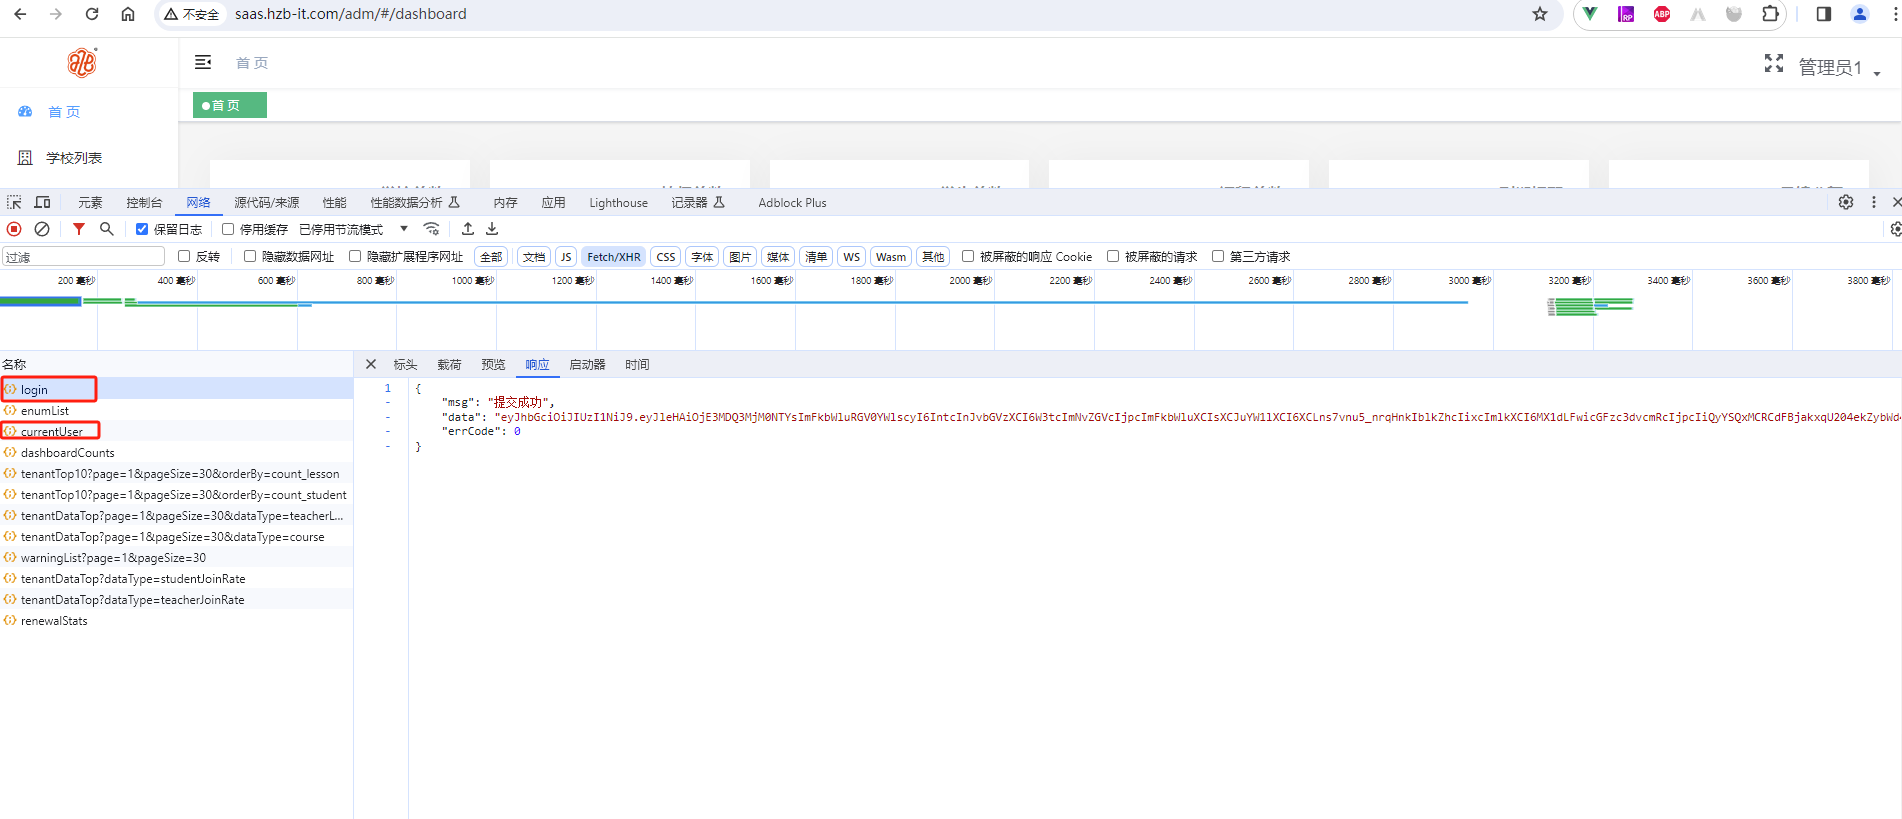
Task: Open 学校列表 in the sidebar
Action: coord(74,158)
